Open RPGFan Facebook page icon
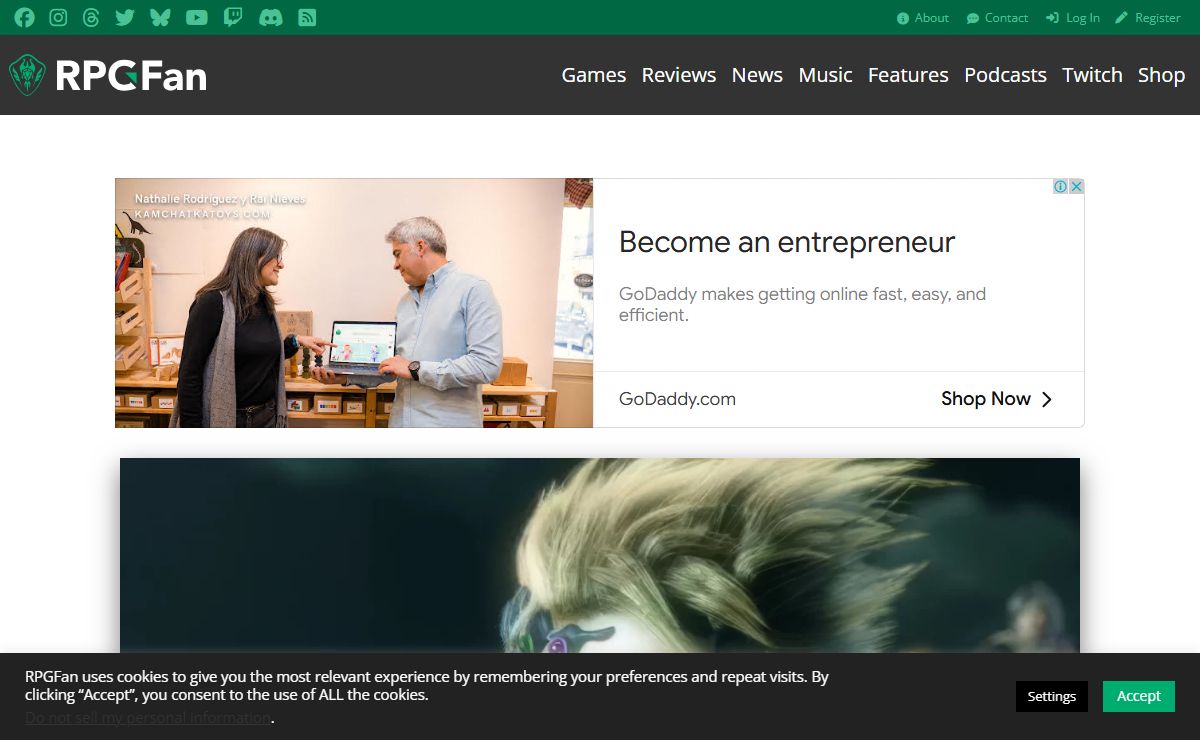 [24, 18]
